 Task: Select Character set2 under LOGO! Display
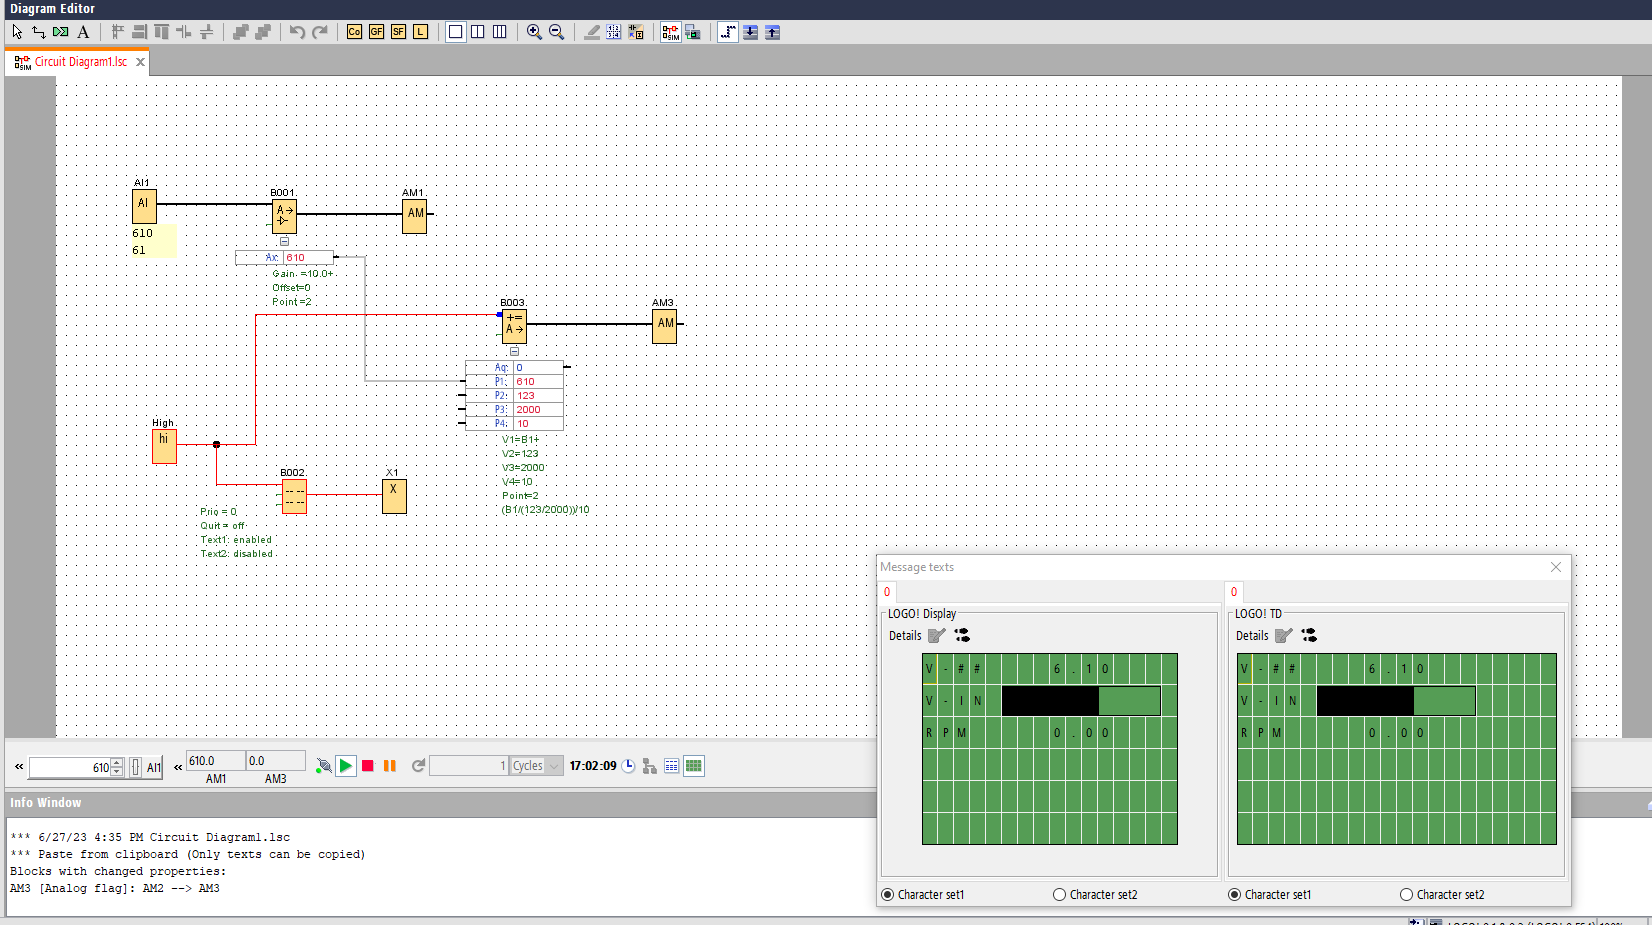tap(1059, 895)
